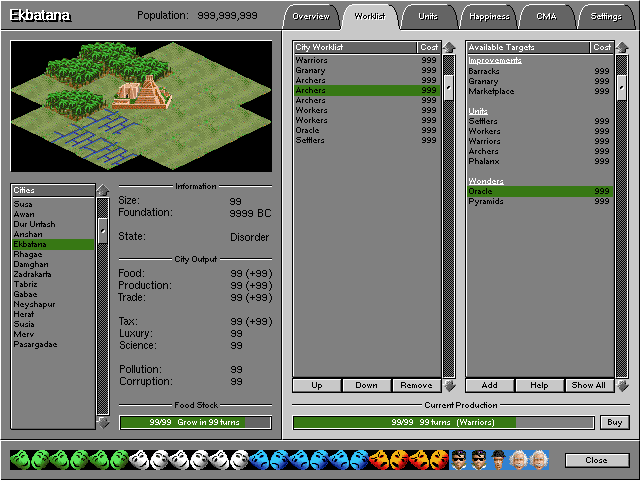Close the city dialog
The width and height of the screenshot is (640, 480).
point(596,460)
